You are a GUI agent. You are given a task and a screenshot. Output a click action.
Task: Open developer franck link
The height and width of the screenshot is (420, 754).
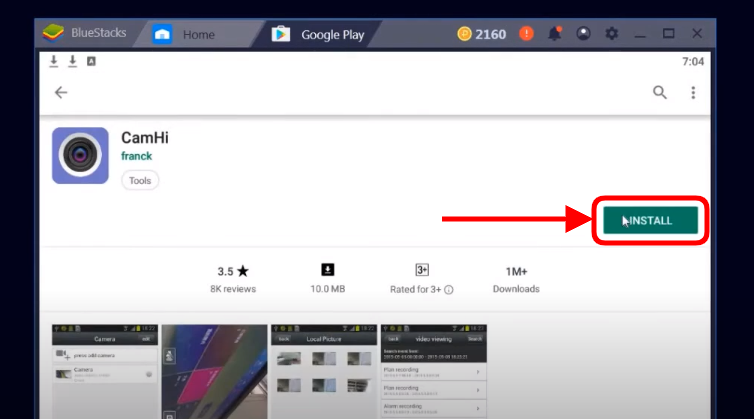[137, 156]
